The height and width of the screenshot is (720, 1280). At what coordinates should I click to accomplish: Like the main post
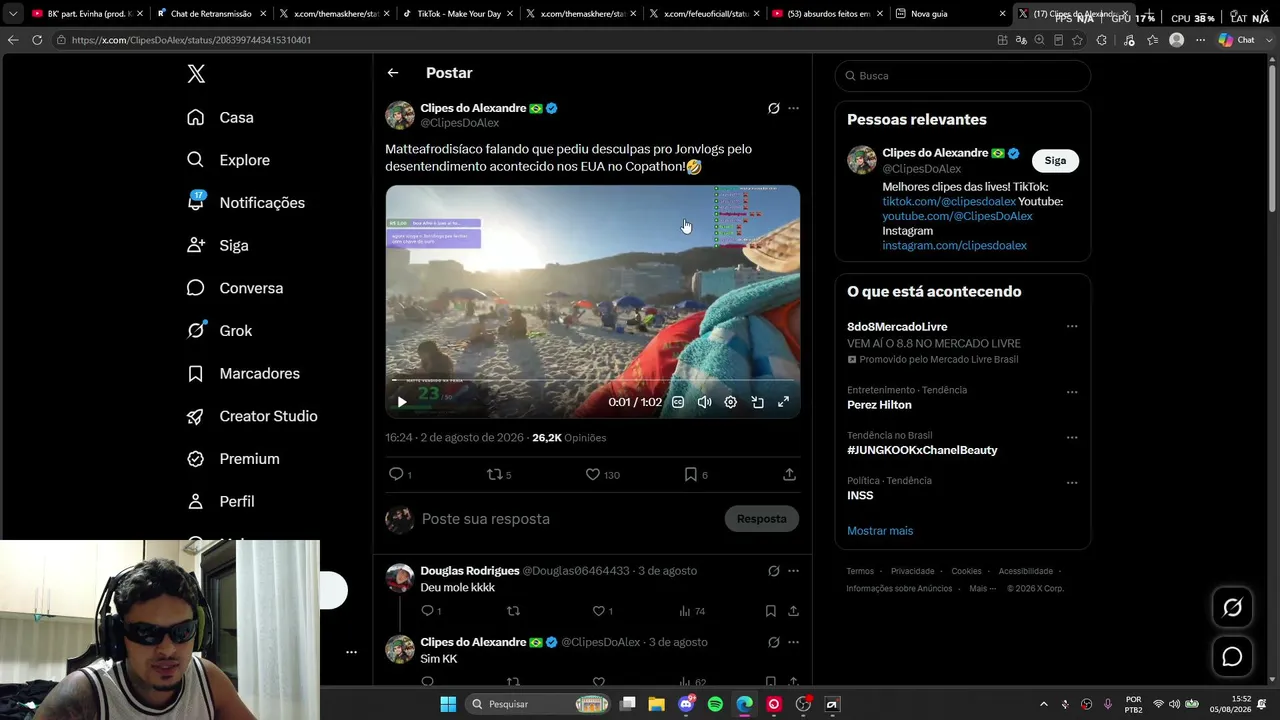coord(602,474)
